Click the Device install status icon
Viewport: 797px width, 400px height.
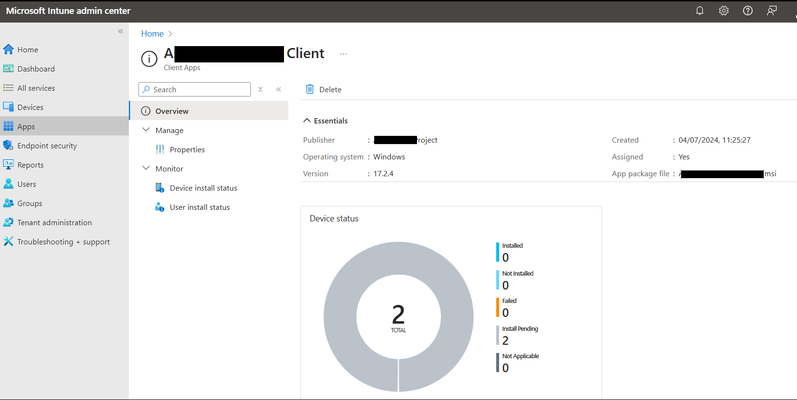point(160,188)
